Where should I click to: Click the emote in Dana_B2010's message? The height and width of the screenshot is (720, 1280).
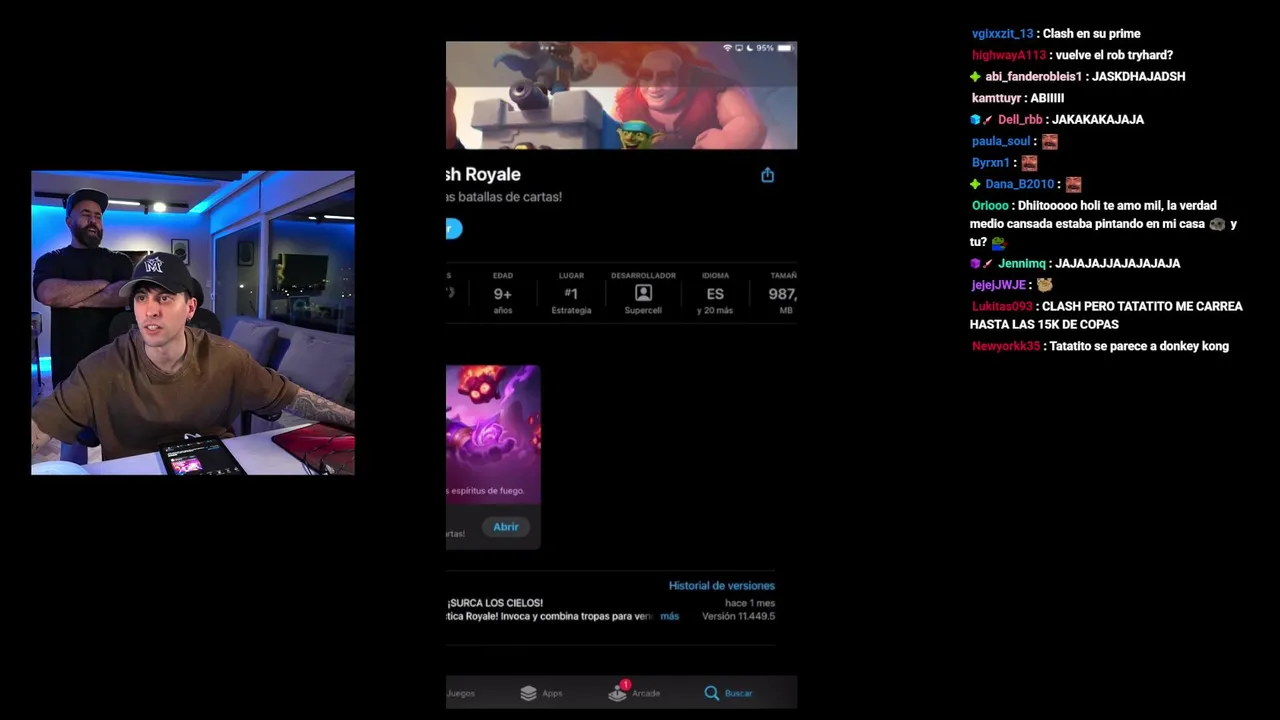tap(1073, 184)
